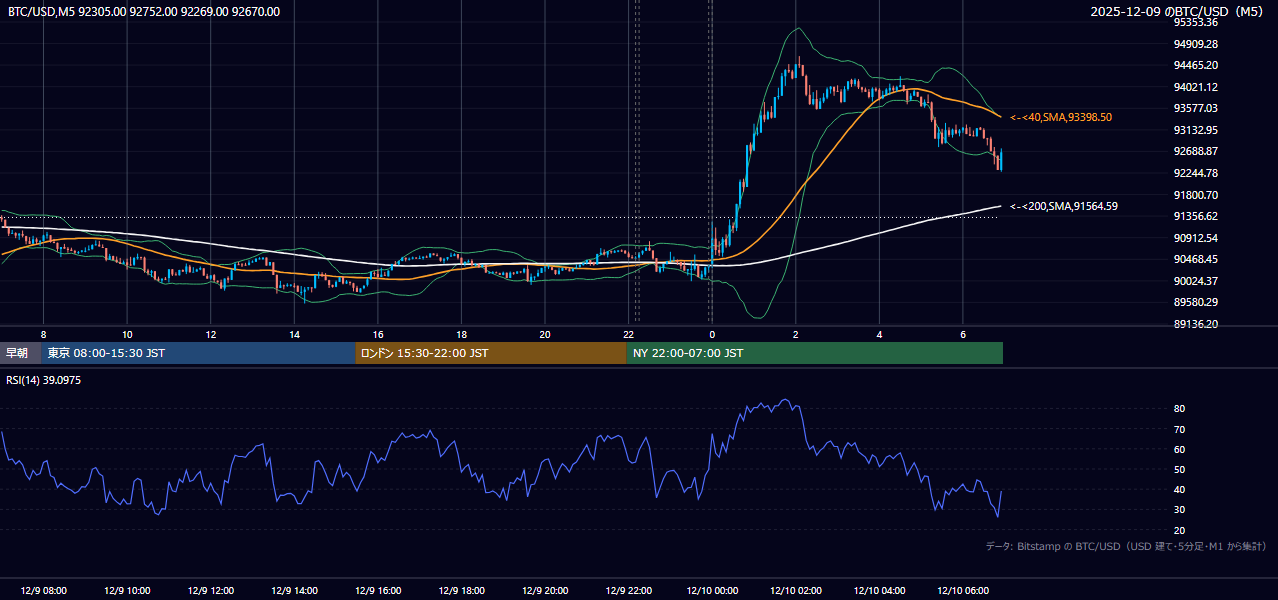Select the 200 SMA 91564.59 label
Screen dimensions: 1278x600
coord(1064,206)
